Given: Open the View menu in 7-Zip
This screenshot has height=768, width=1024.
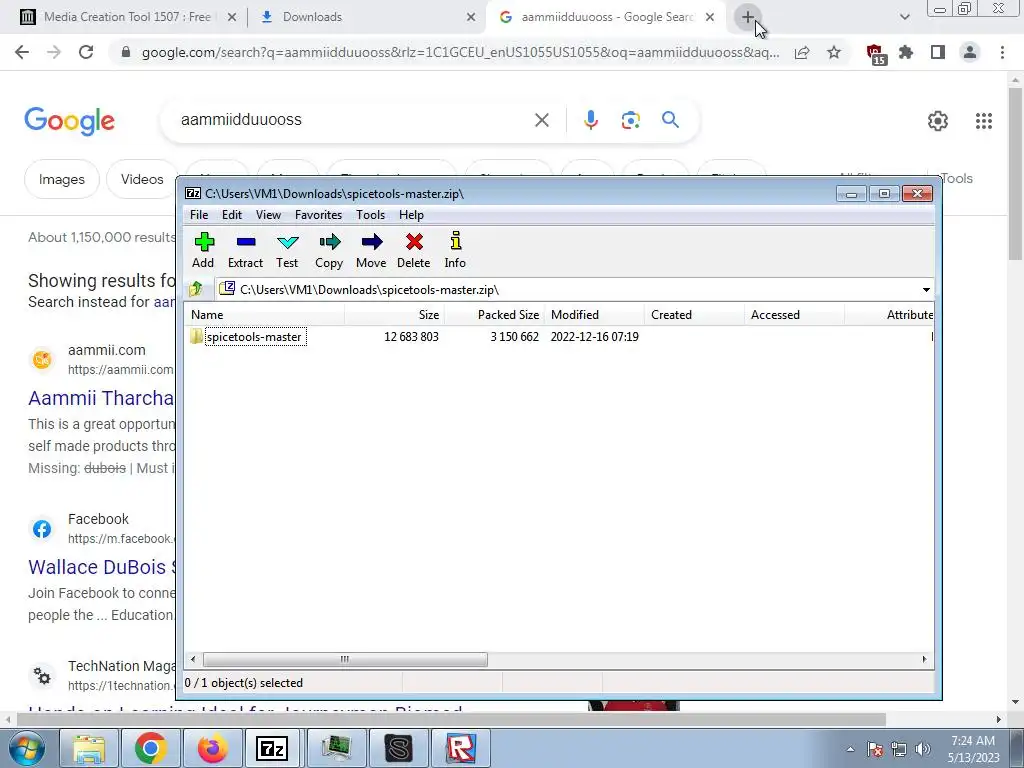Looking at the screenshot, I should click(x=268, y=215).
